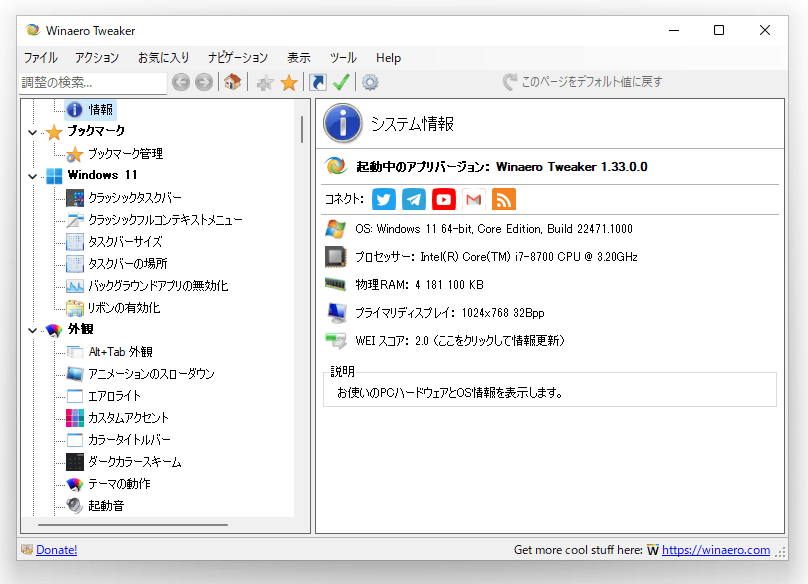Click the Donate! link
Image resolution: width=808 pixels, height=584 pixels.
click(x=57, y=550)
